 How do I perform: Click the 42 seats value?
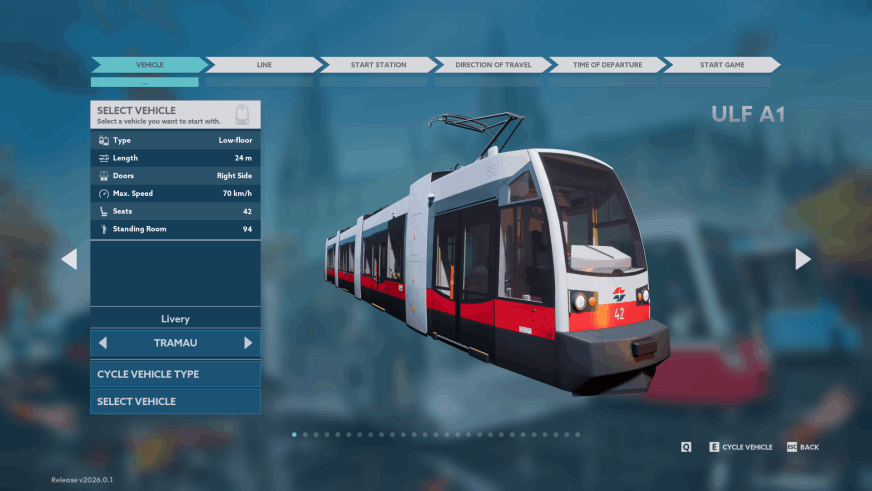247,211
